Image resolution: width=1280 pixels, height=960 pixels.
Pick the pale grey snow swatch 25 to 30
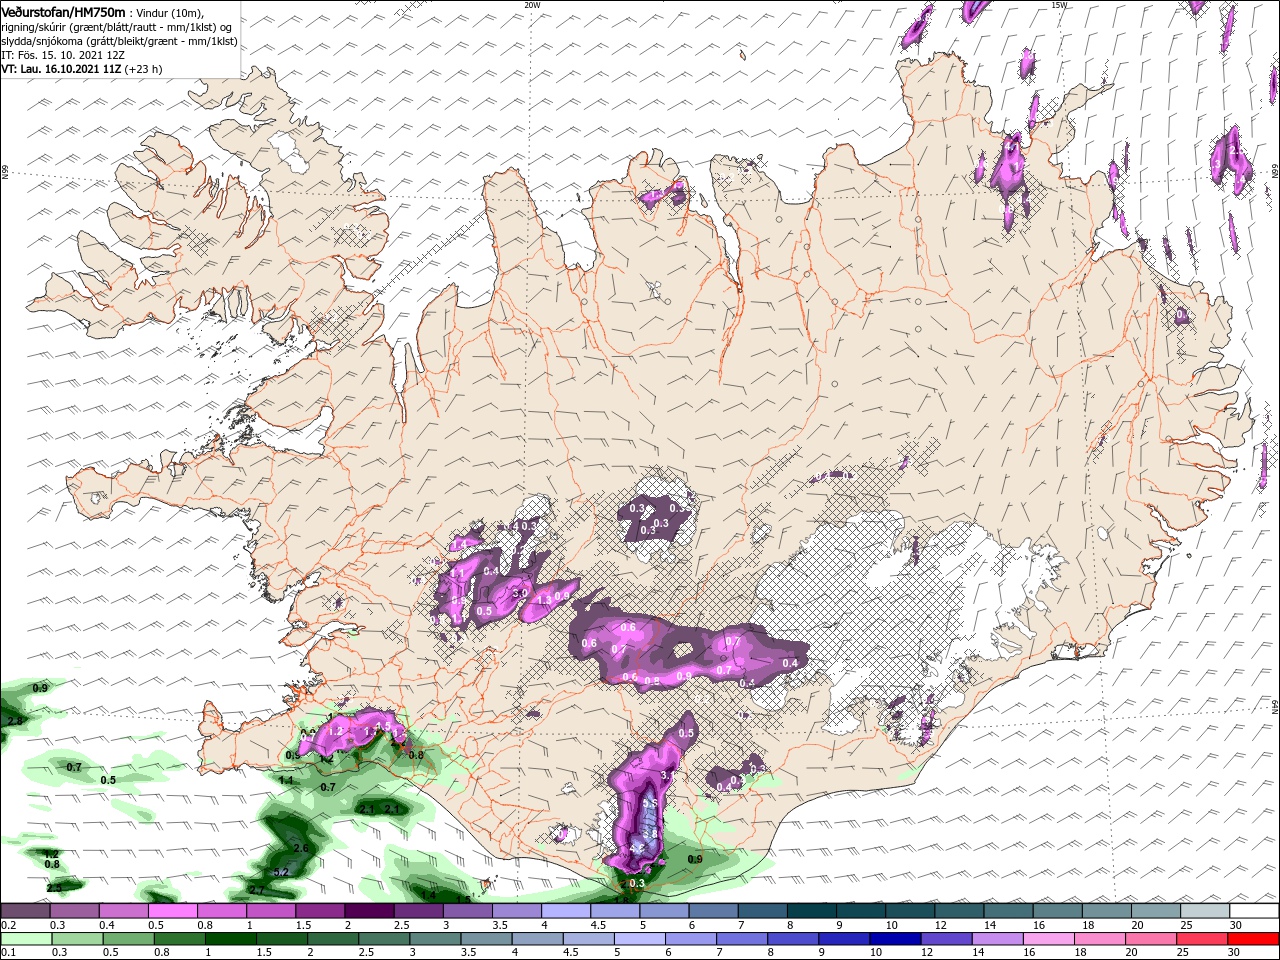point(1206,911)
